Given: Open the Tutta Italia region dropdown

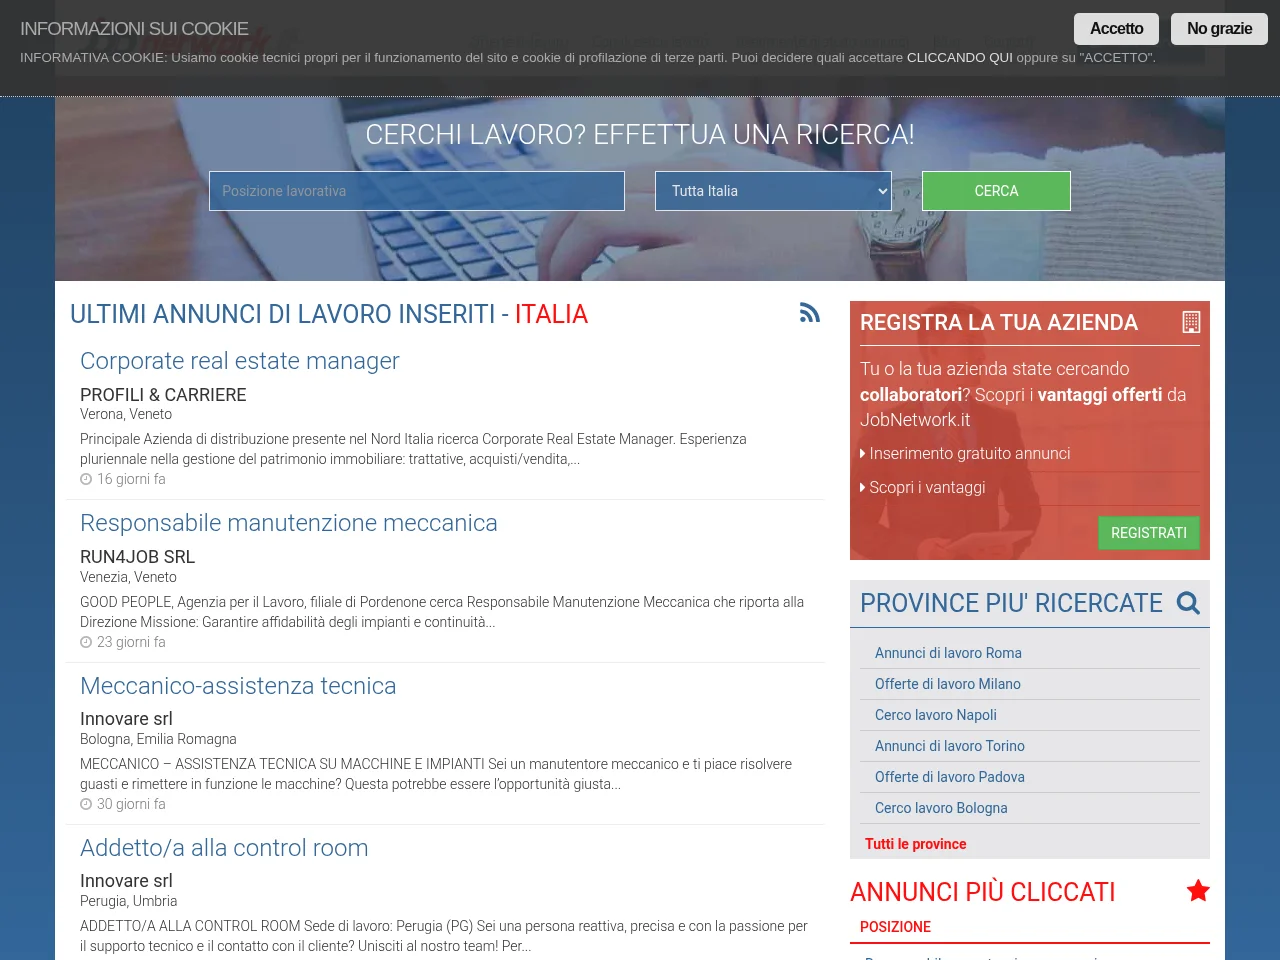Looking at the screenshot, I should pyautogui.click(x=773, y=191).
